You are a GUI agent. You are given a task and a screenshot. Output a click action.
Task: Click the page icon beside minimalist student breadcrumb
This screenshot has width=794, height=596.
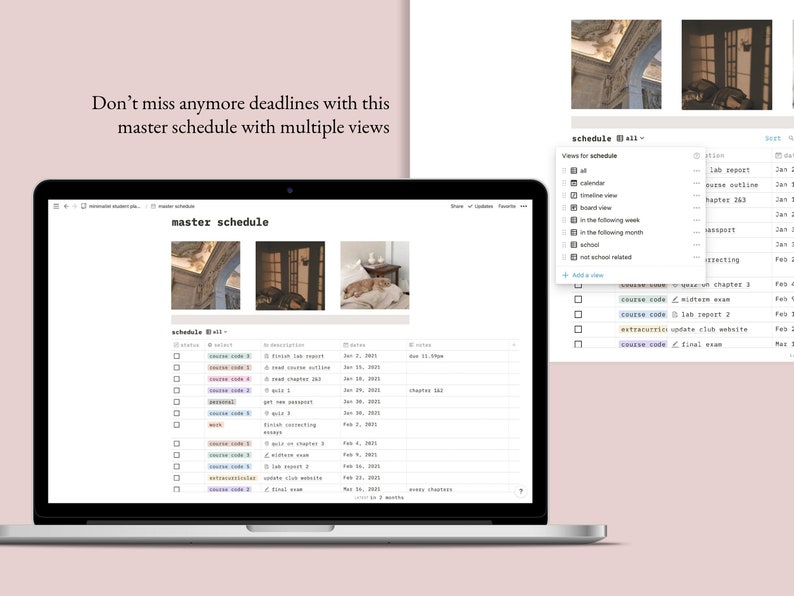tap(84, 206)
